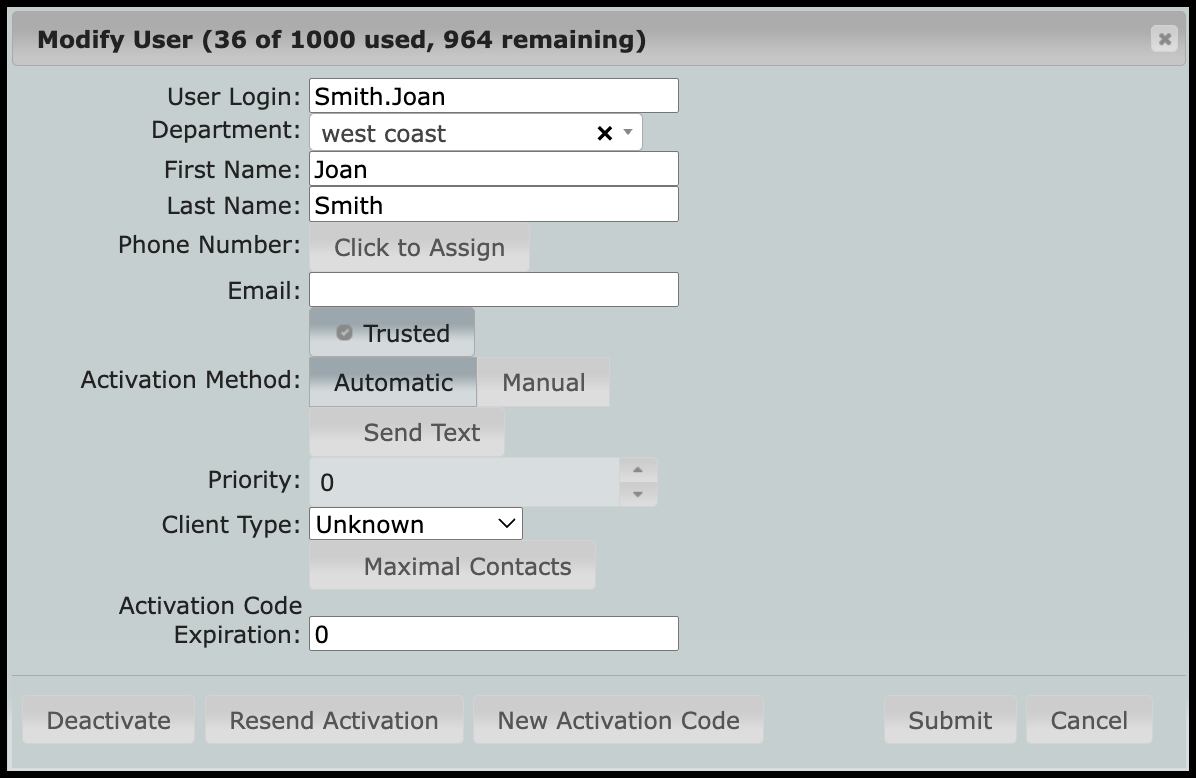Open the Client Type dropdown
The width and height of the screenshot is (1196, 778).
tap(416, 524)
